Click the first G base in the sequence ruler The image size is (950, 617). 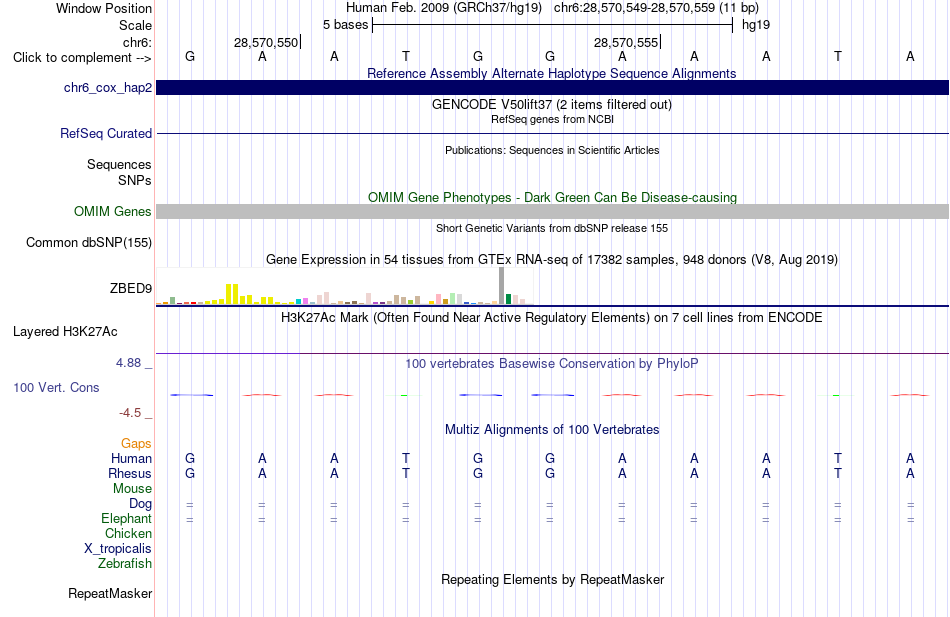[x=190, y=56]
